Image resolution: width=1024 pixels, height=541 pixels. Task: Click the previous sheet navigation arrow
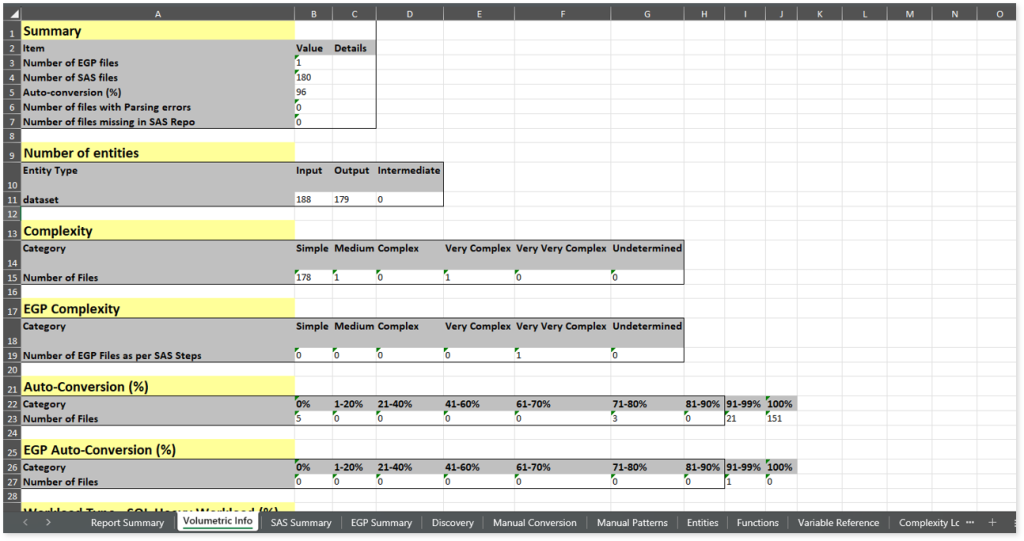tap(31, 522)
